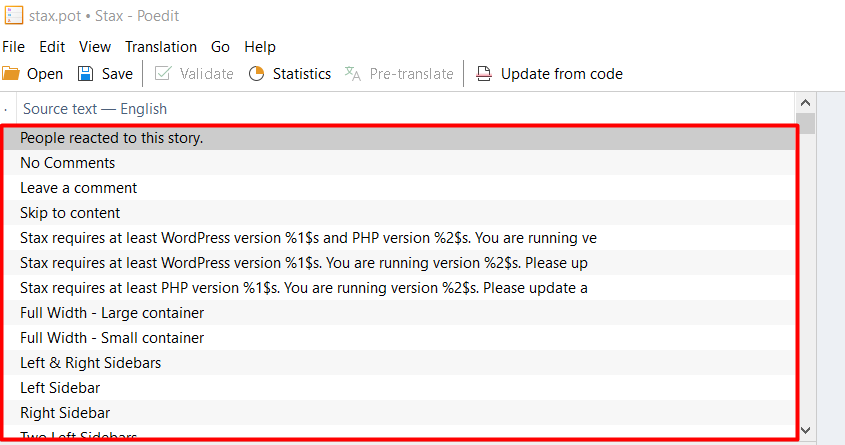Click the Poedit app icon in title bar

coord(13,15)
